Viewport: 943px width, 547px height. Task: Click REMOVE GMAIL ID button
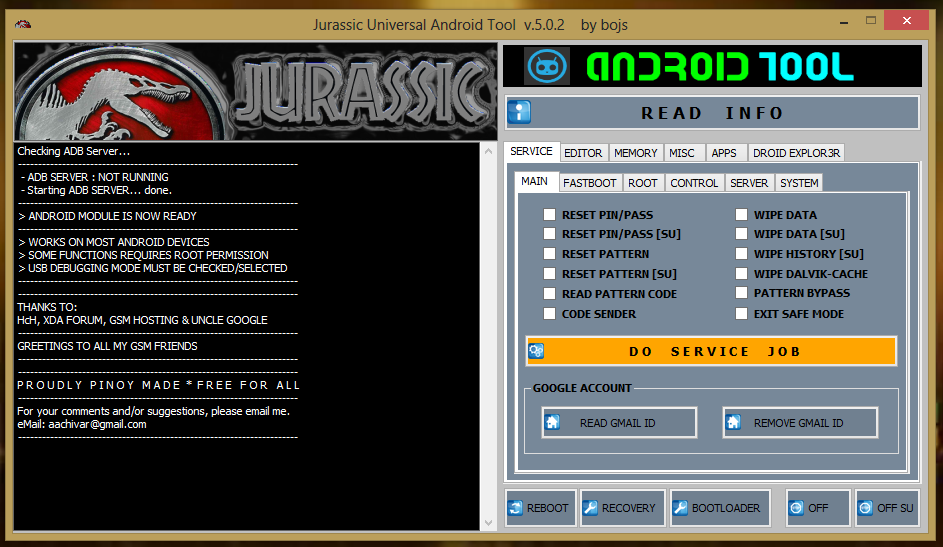click(800, 423)
